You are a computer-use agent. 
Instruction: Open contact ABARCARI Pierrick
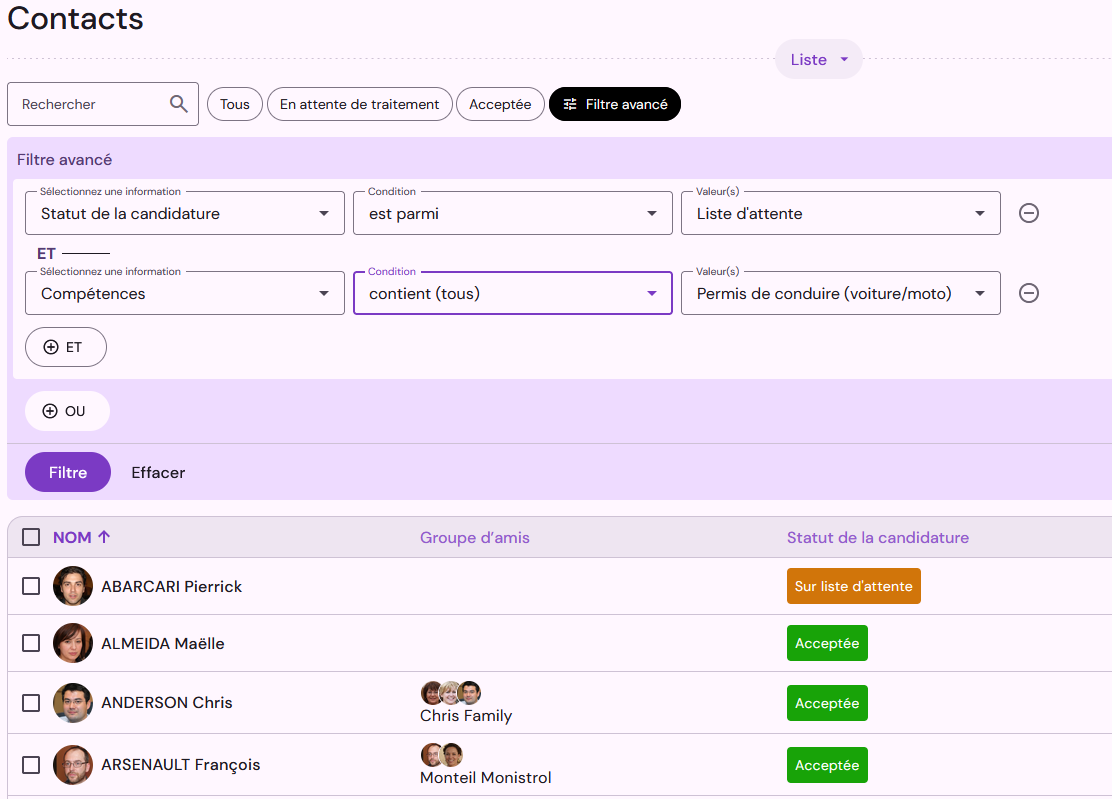coord(172,586)
